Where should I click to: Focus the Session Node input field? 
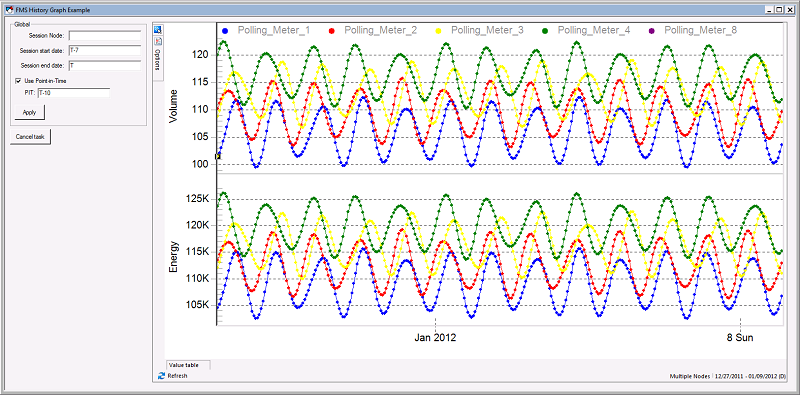[x=105, y=35]
